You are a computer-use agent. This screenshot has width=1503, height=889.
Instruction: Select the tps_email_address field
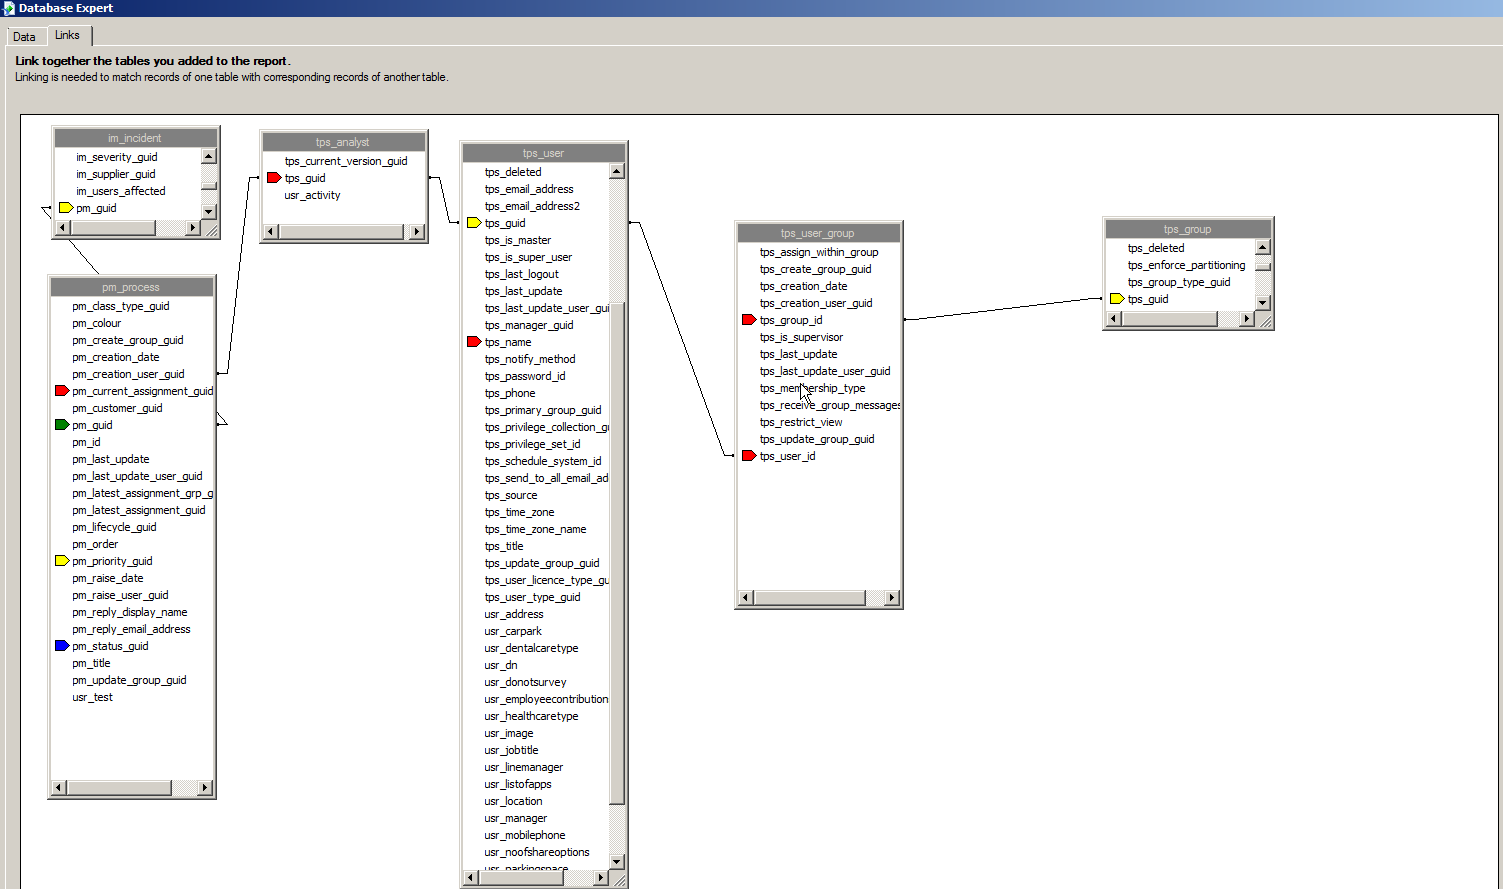coord(529,189)
